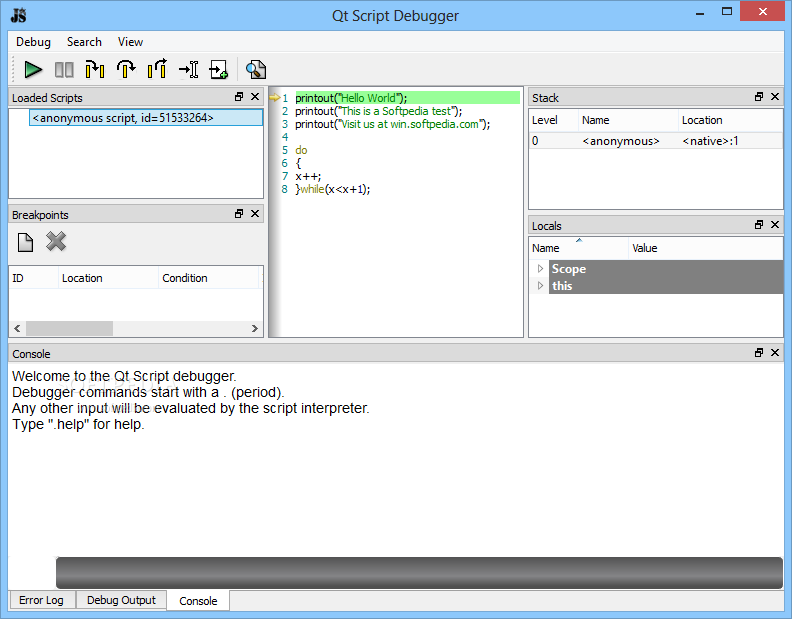Click the JS application icon in title bar
792x619 pixels.
click(18, 15)
